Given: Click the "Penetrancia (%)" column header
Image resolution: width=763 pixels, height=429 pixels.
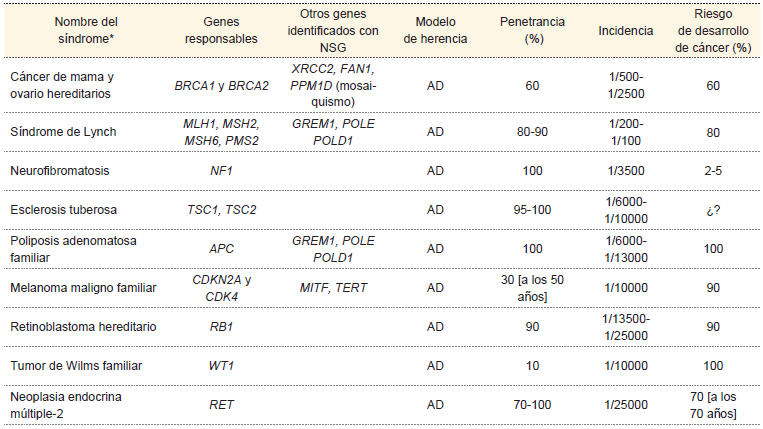Looking at the screenshot, I should click(x=531, y=30).
